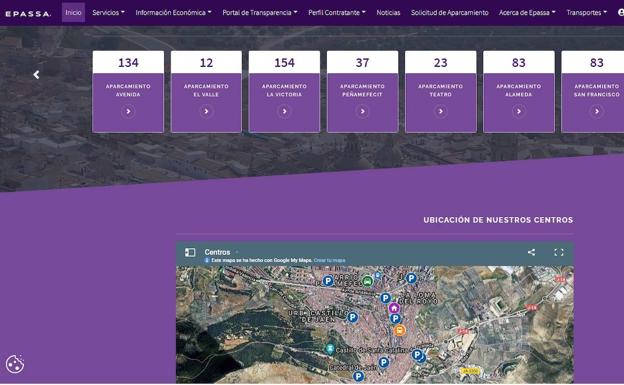
Task: Click the map share icon
Action: click(x=531, y=252)
